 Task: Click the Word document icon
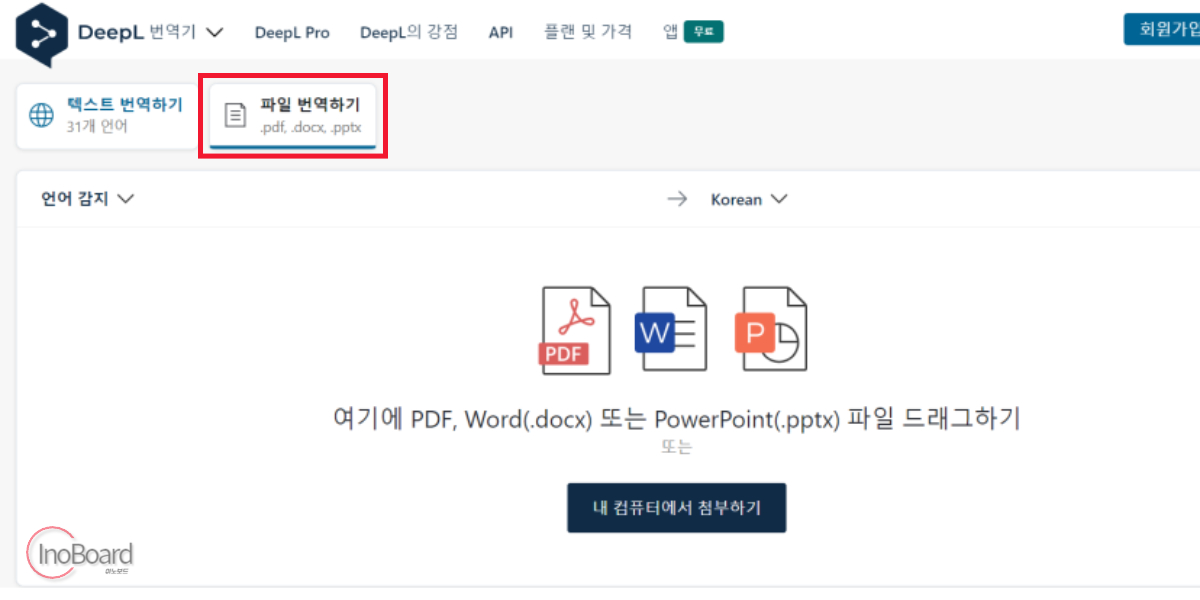tap(672, 330)
